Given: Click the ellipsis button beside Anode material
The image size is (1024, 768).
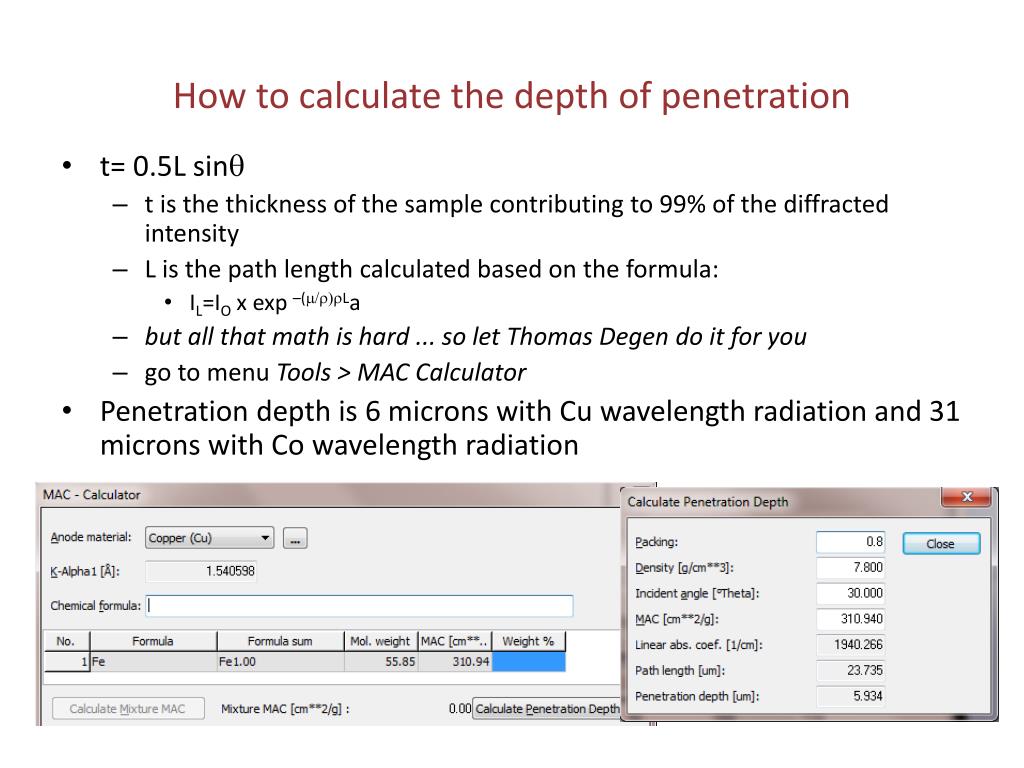Looking at the screenshot, I should [295, 538].
